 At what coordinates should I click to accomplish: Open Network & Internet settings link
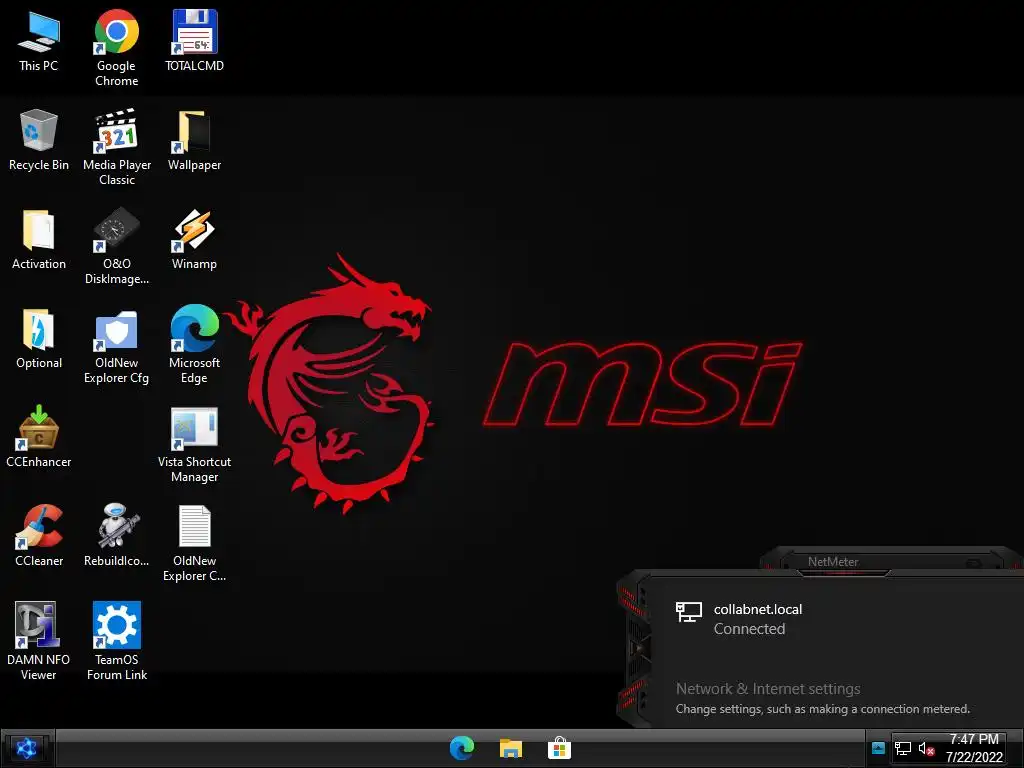pyautogui.click(x=768, y=689)
